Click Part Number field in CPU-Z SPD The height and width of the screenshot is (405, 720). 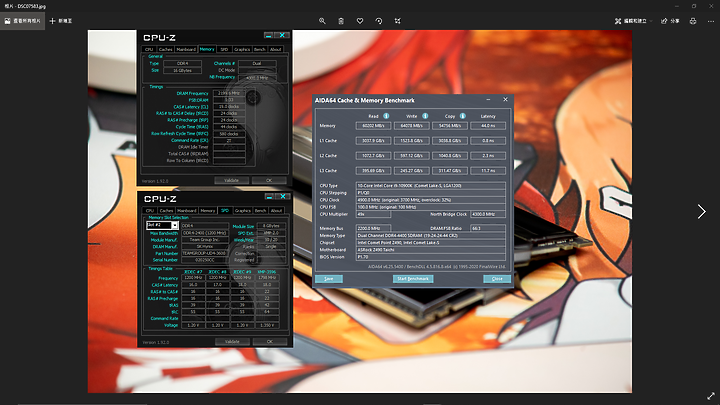coord(205,253)
